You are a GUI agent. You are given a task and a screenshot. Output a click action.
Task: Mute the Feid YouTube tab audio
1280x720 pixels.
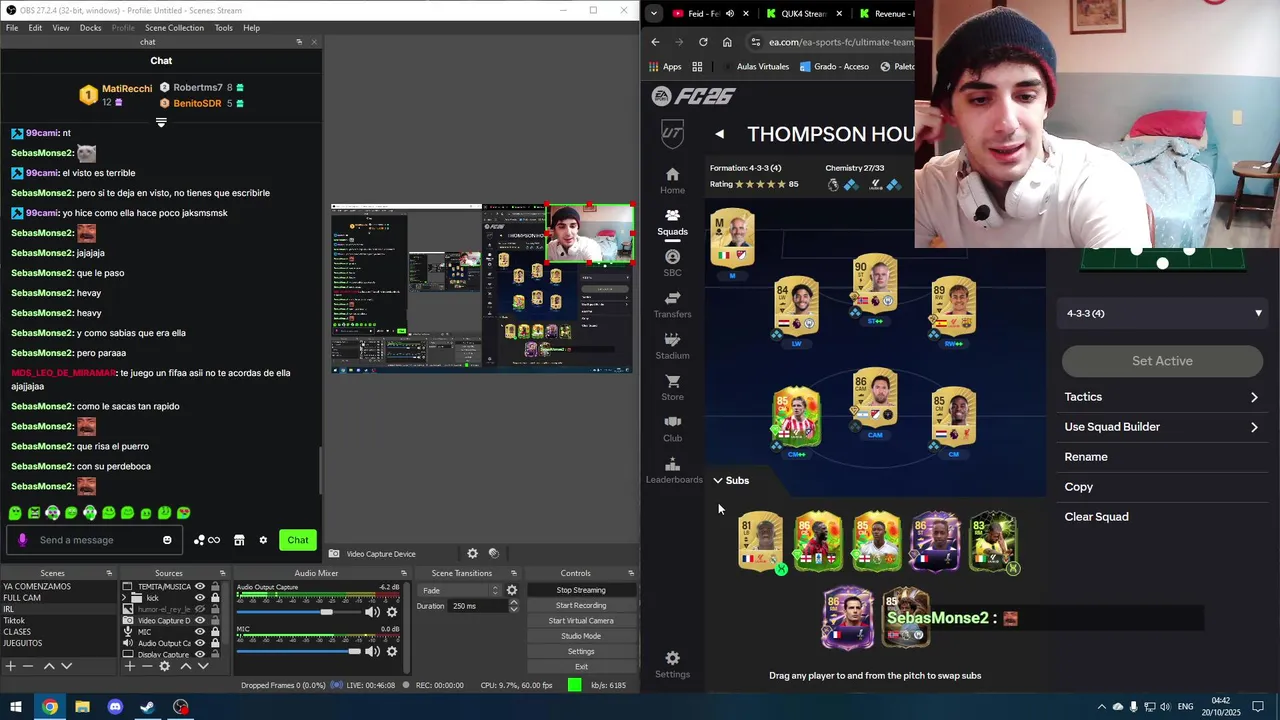click(x=729, y=14)
